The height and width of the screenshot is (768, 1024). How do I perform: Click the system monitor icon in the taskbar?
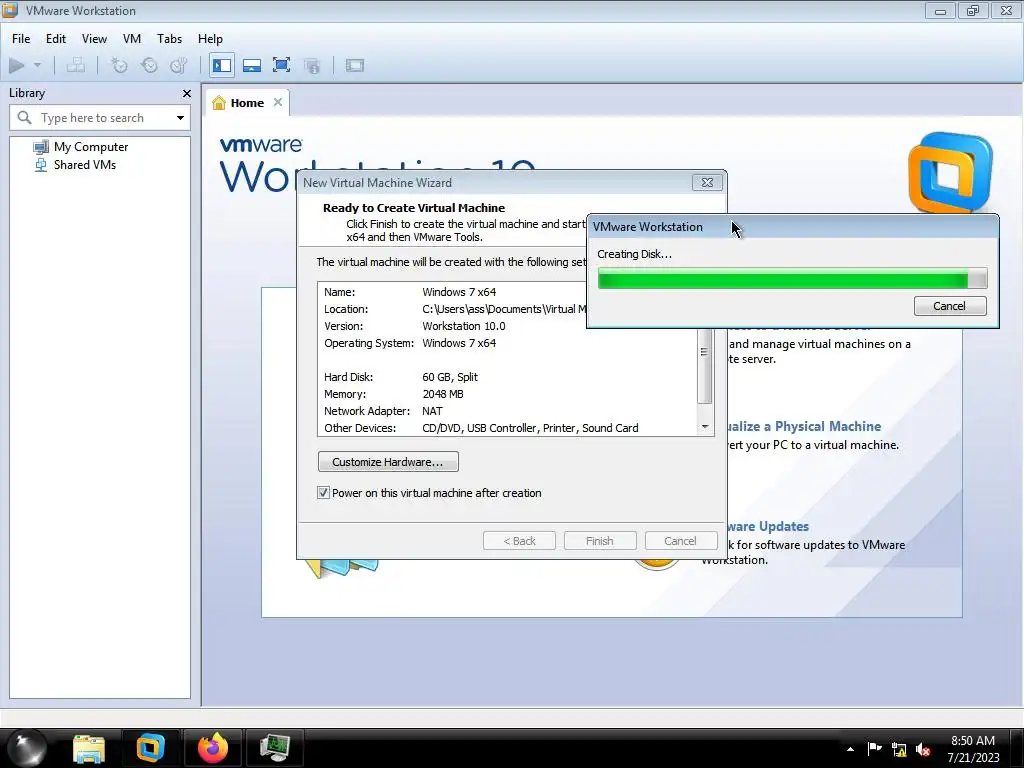[274, 748]
